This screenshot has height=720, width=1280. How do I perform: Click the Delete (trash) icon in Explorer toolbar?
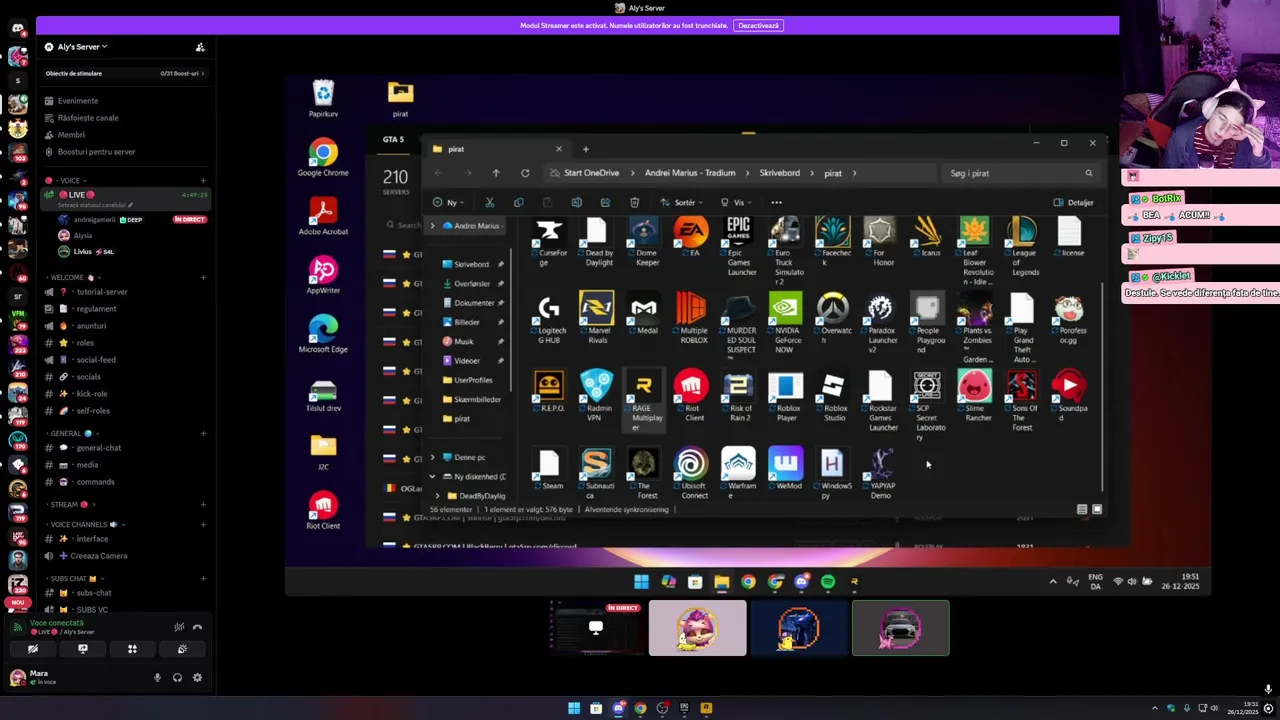634,202
